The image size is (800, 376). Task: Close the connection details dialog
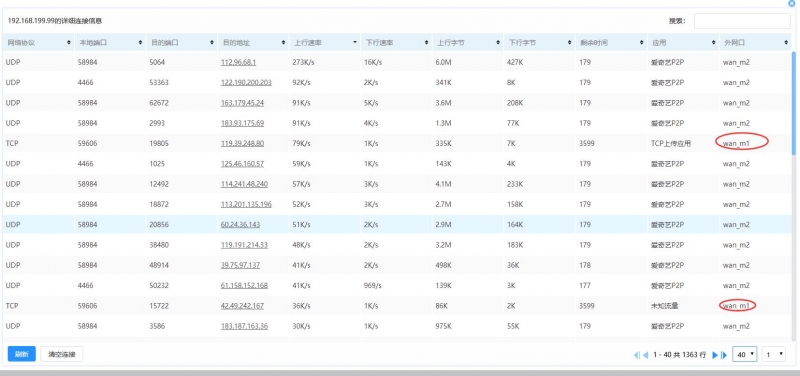pos(791,3)
